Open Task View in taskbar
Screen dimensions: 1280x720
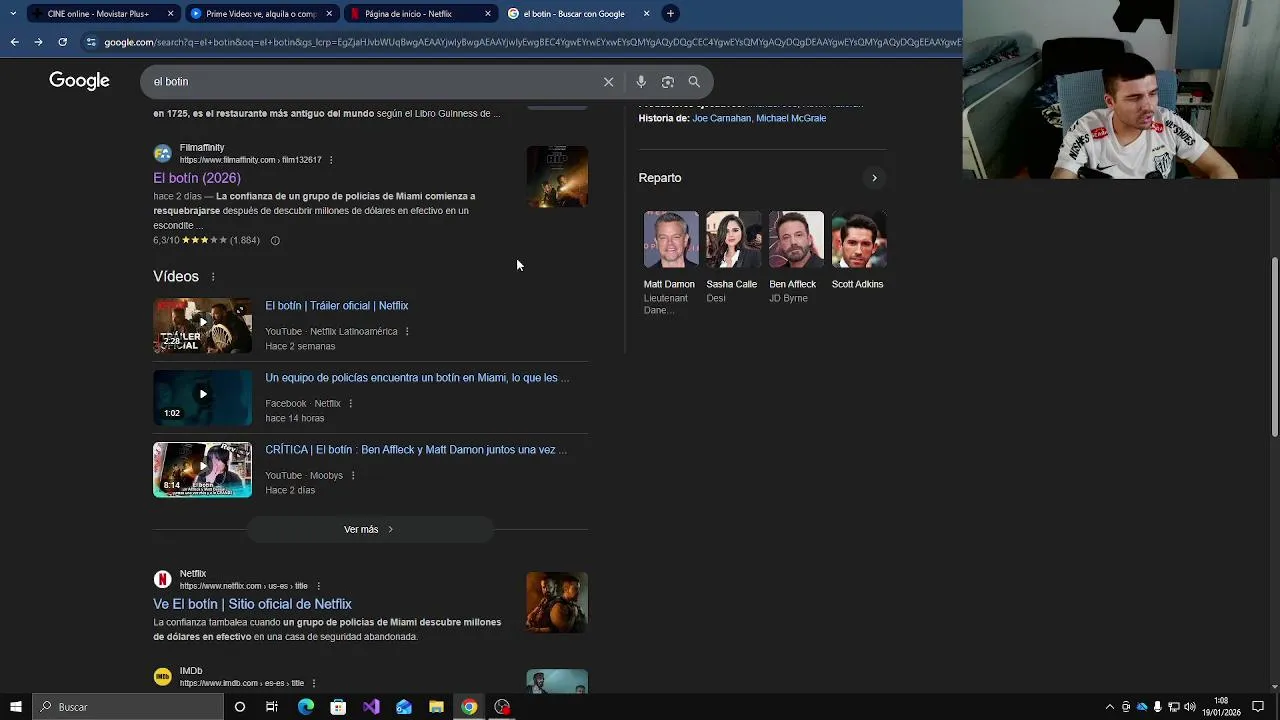[x=272, y=707]
